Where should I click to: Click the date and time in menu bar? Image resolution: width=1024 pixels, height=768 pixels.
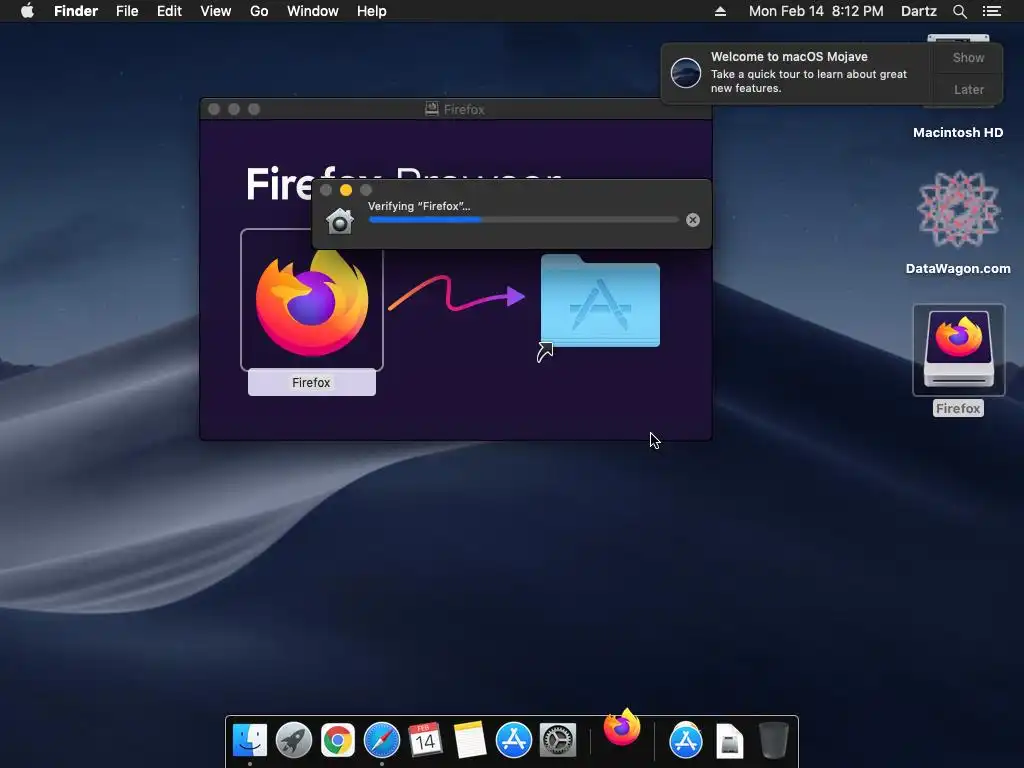816,11
